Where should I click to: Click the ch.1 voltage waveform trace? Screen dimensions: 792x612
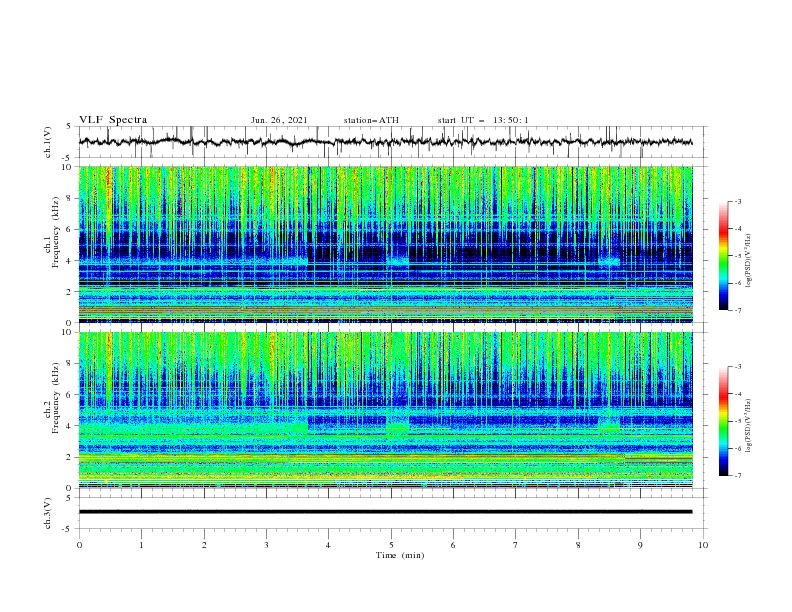[385, 142]
